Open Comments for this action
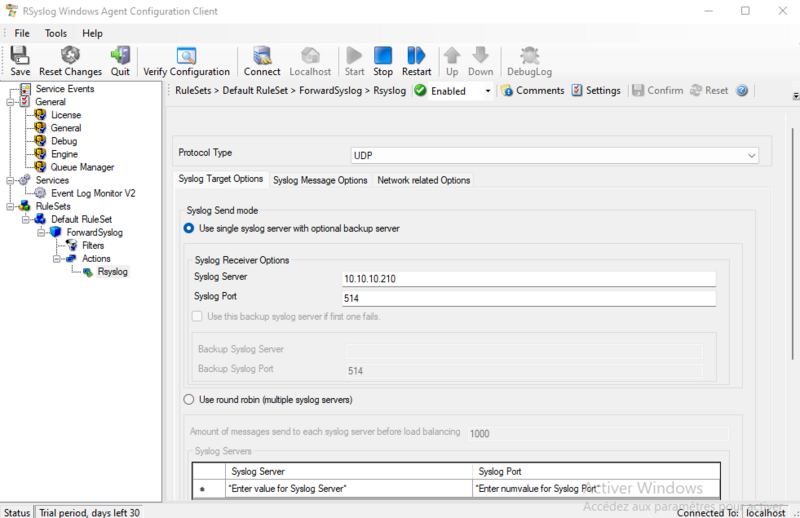Viewport: 800px width, 518px height. pyautogui.click(x=532, y=91)
